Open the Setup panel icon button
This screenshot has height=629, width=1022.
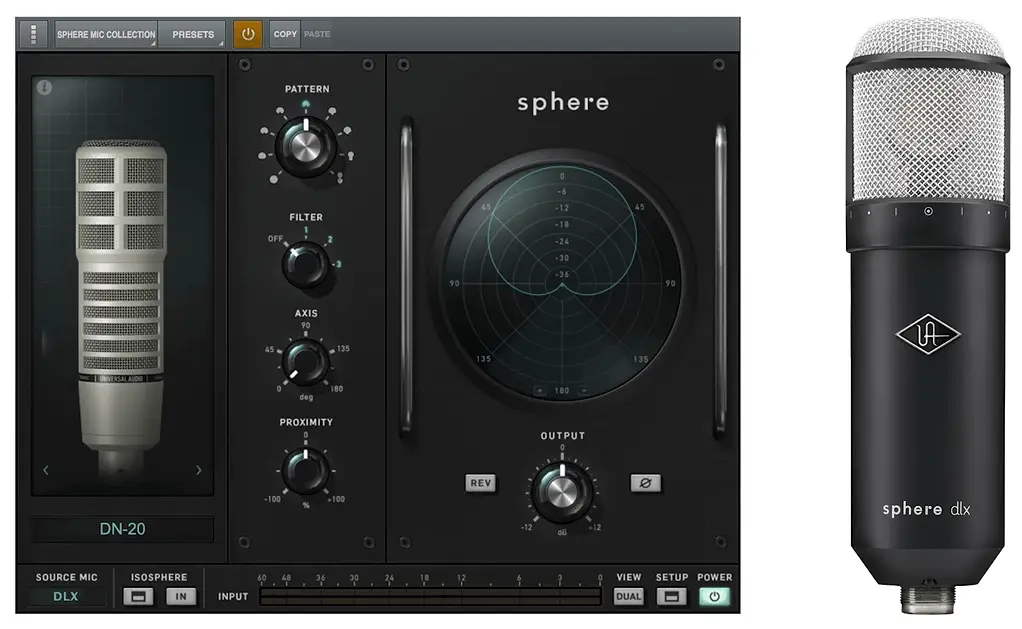(x=671, y=596)
